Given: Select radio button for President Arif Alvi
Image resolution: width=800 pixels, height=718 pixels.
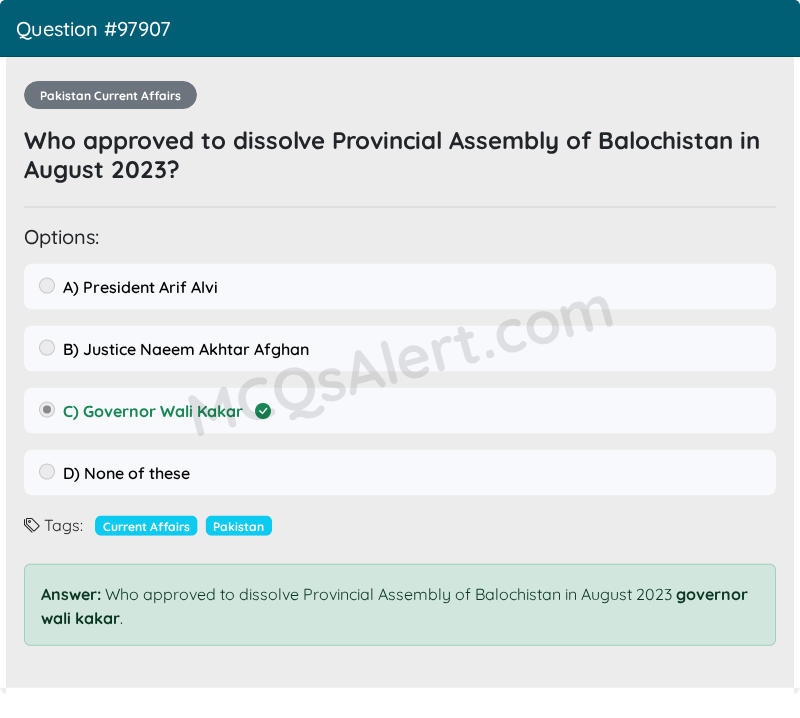Looking at the screenshot, I should click(47, 286).
